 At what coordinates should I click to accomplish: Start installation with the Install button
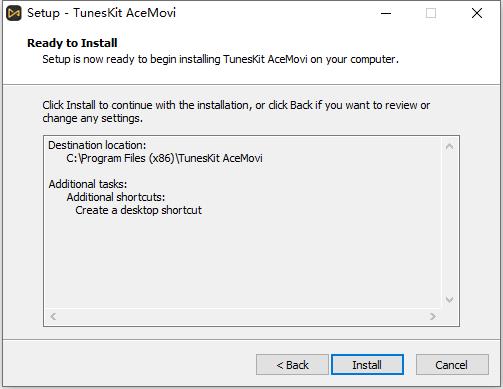(367, 365)
